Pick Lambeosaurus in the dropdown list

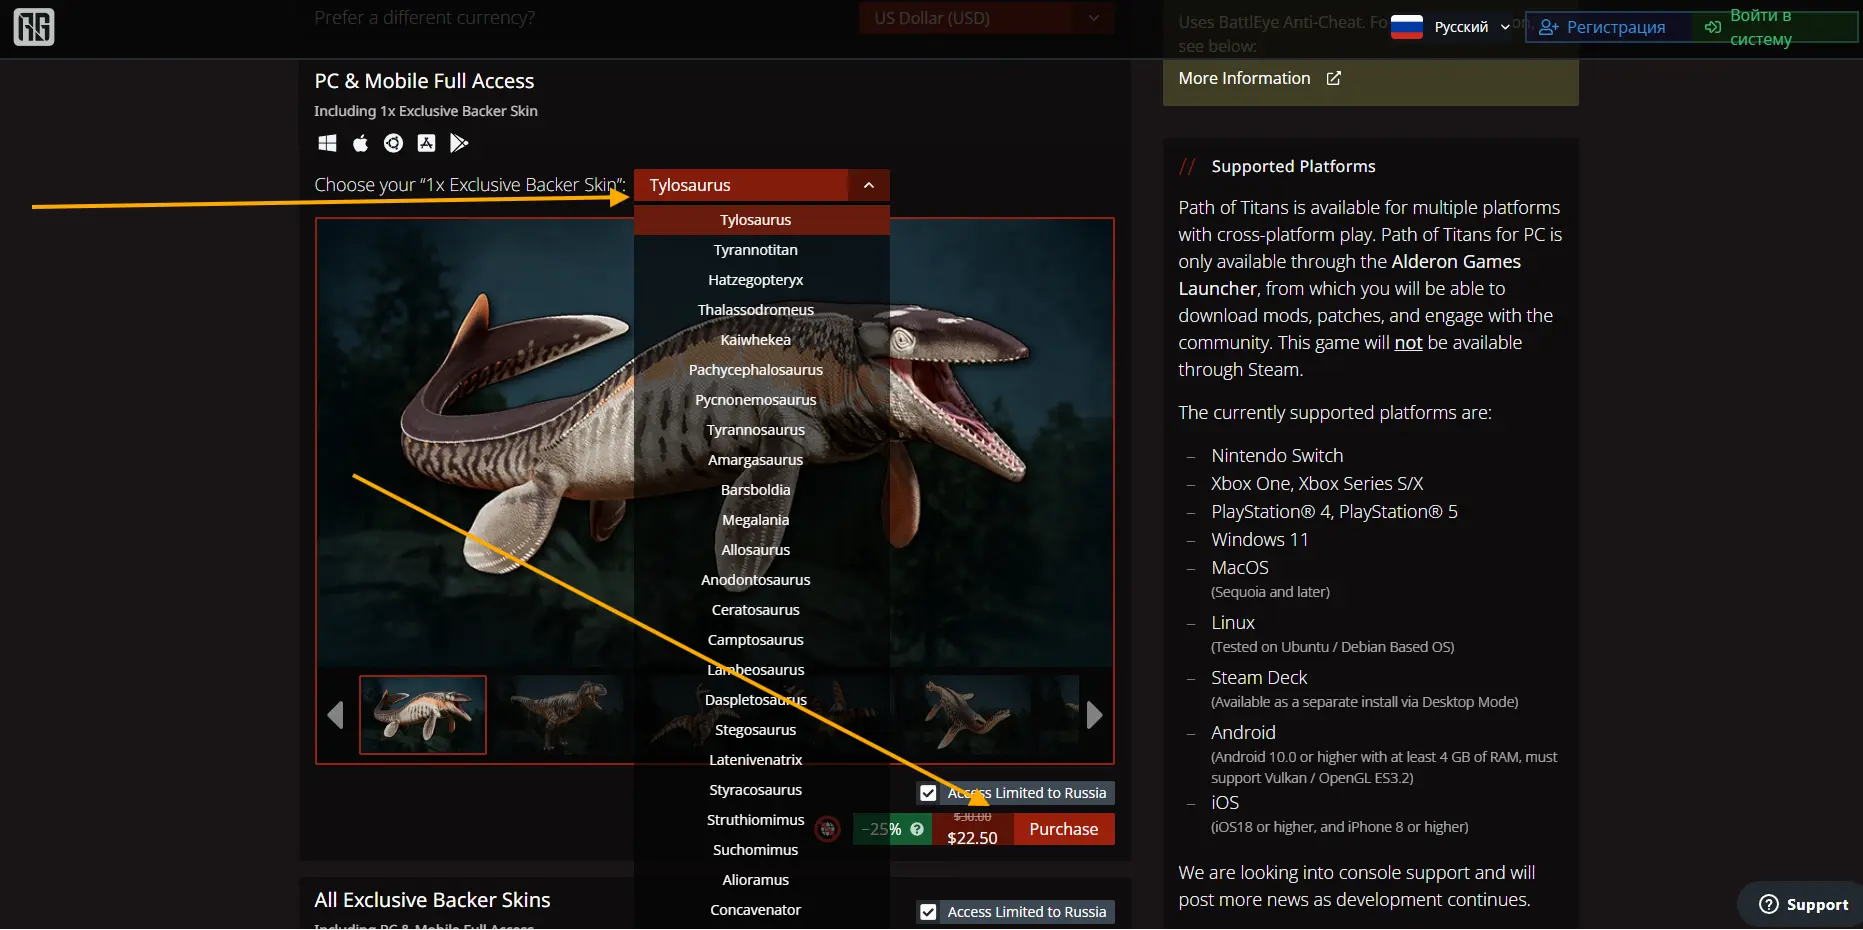point(762,670)
